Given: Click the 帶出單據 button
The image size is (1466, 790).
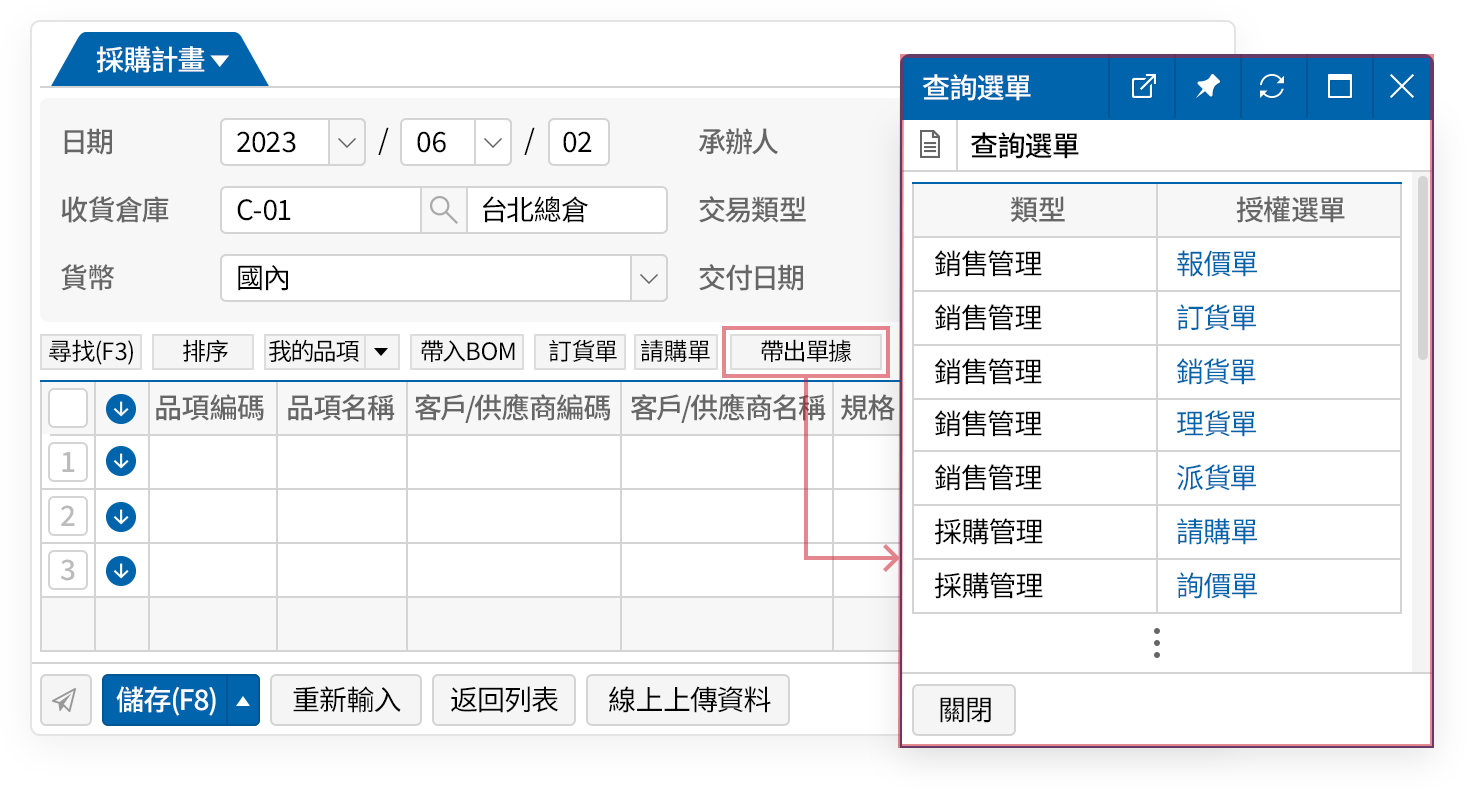Looking at the screenshot, I should 805,351.
